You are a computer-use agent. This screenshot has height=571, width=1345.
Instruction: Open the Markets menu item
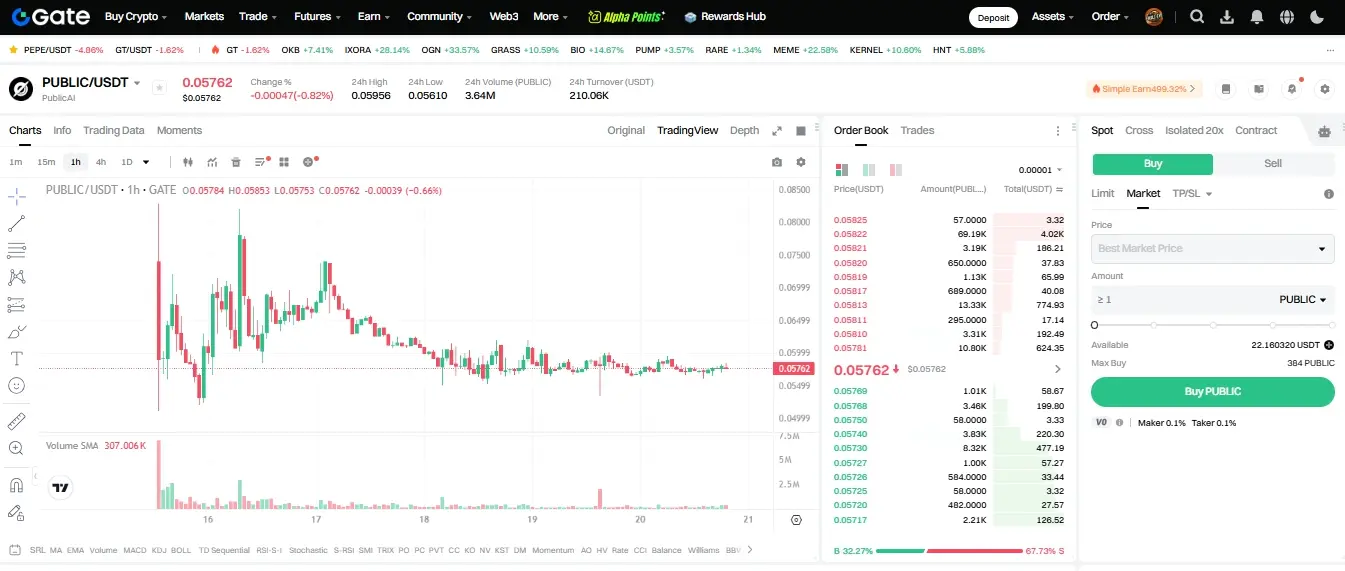pyautogui.click(x=204, y=17)
